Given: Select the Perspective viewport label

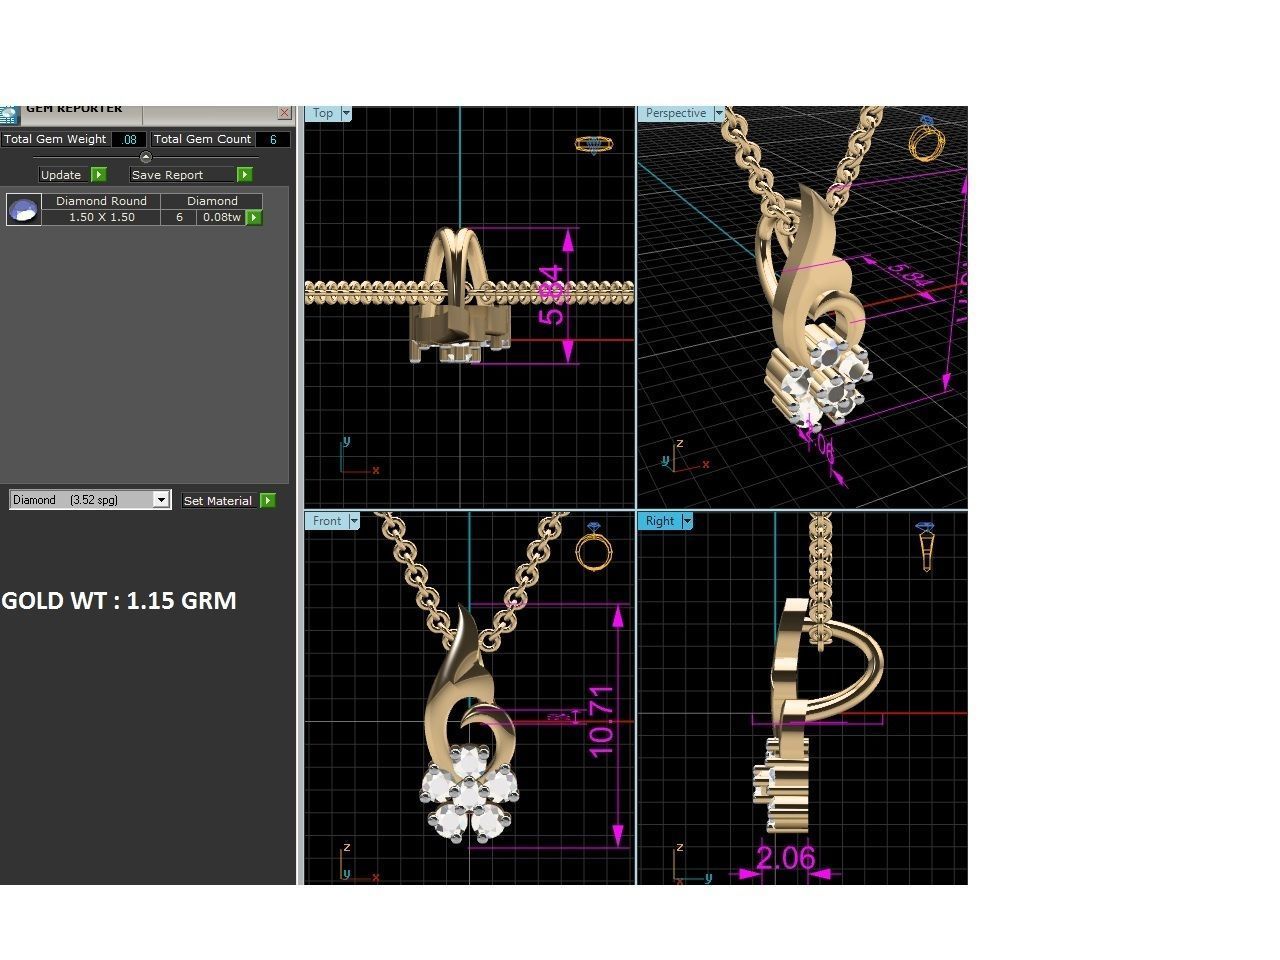Looking at the screenshot, I should click(676, 114).
